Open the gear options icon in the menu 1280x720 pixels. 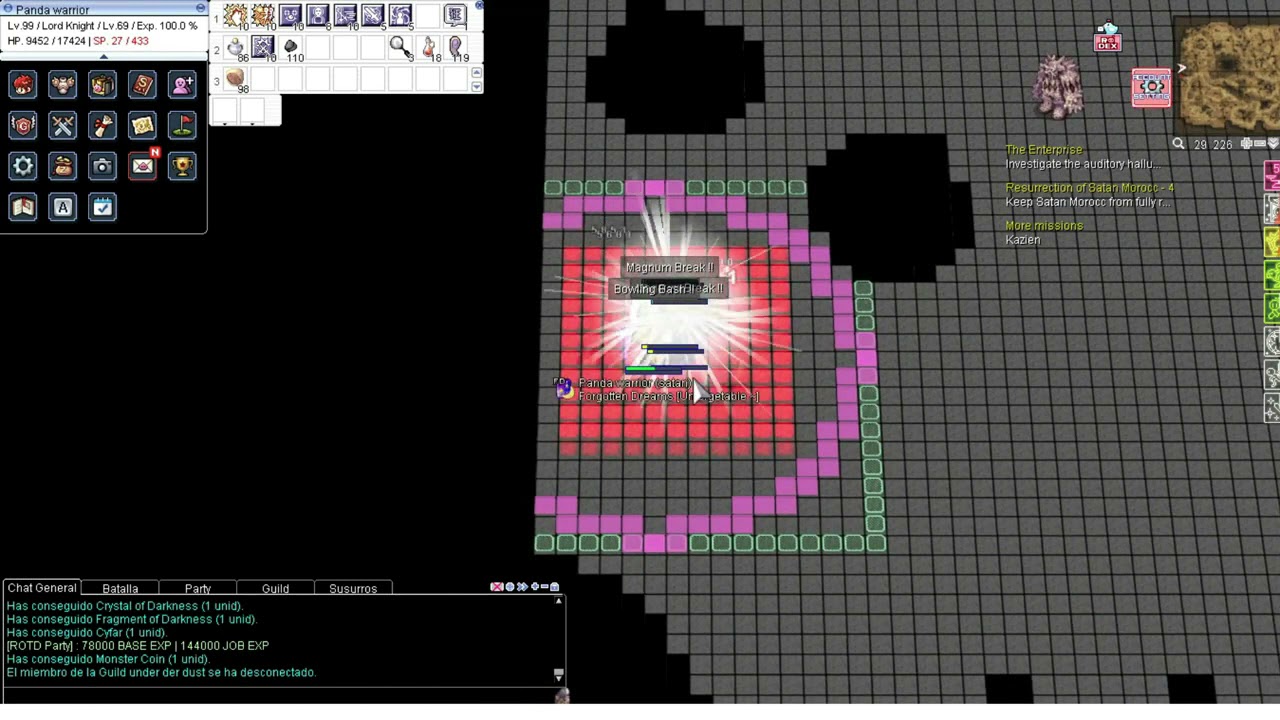(23, 166)
